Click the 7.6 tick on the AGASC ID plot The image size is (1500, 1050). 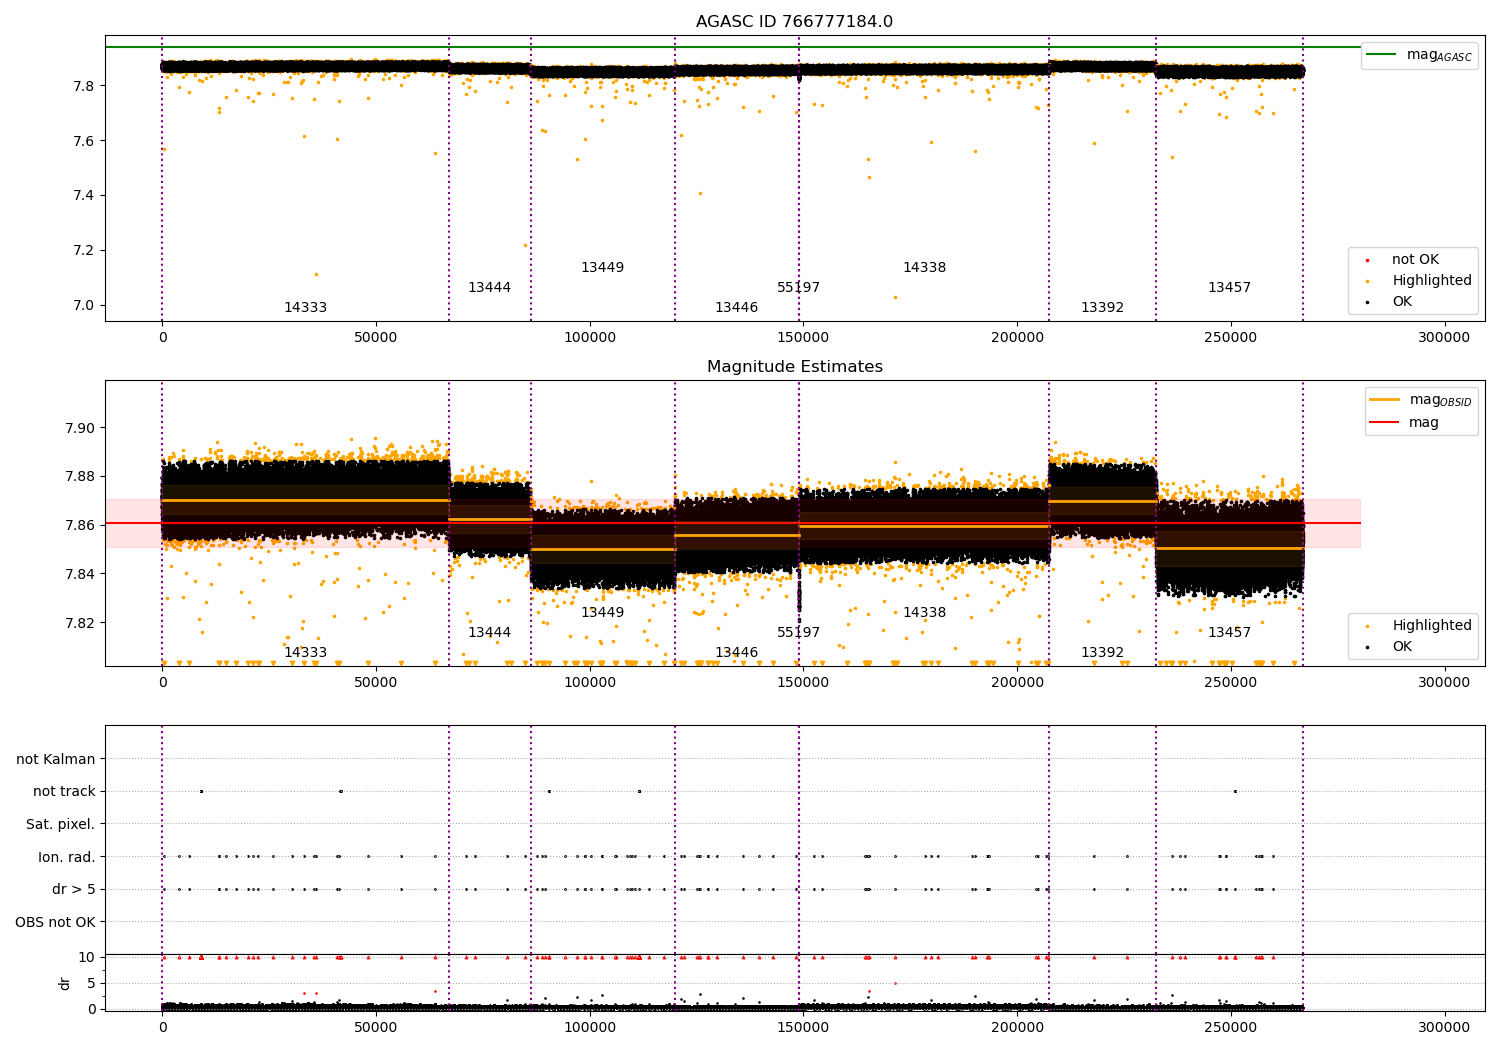click(84, 141)
